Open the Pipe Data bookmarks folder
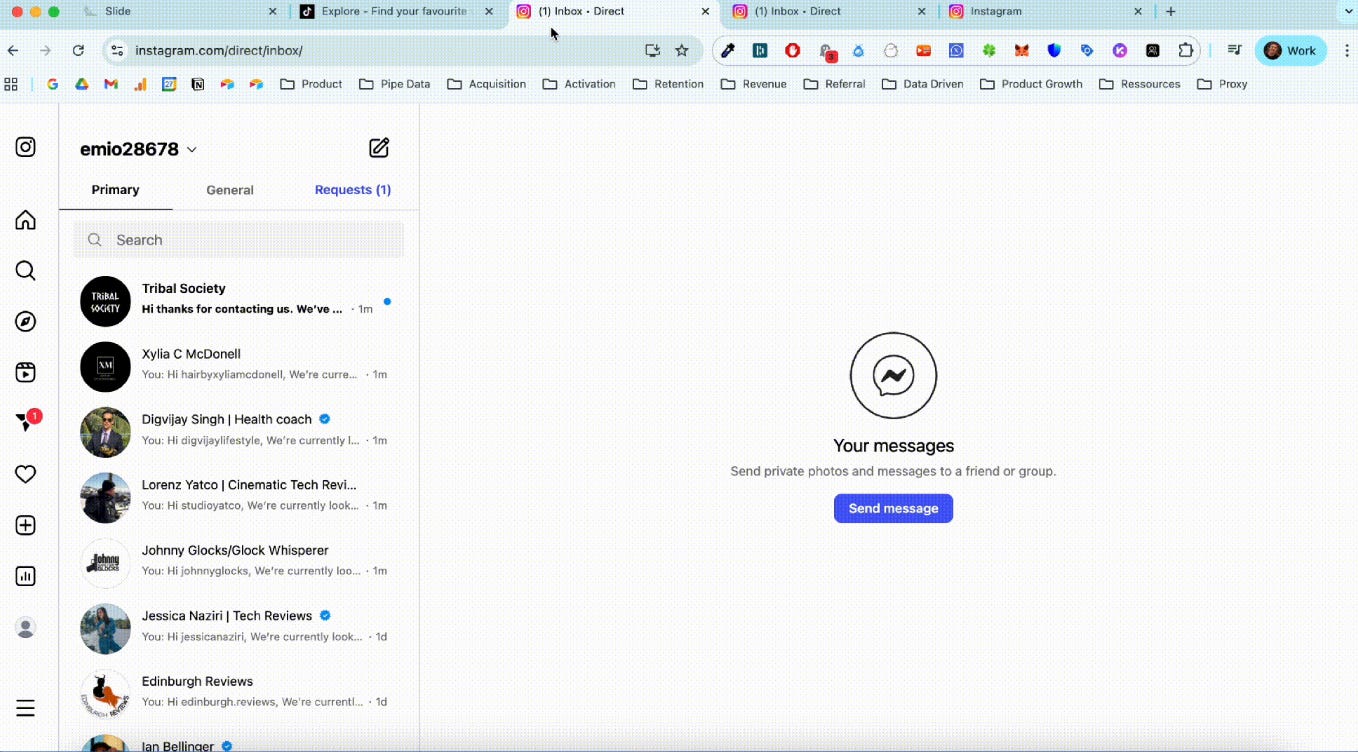Viewport: 1358px width, 752px height. (394, 84)
